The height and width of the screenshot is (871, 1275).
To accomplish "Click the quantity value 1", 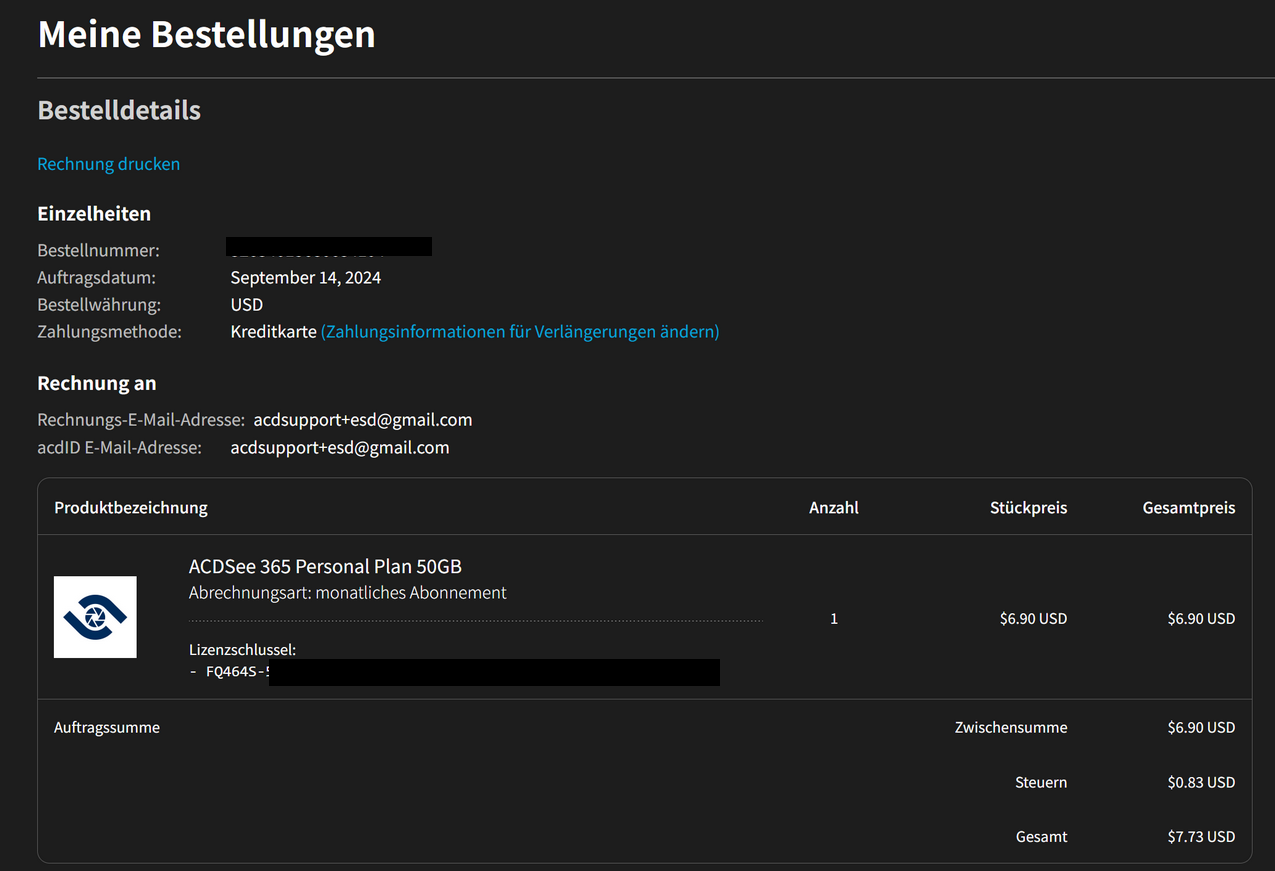I will coord(834,619).
